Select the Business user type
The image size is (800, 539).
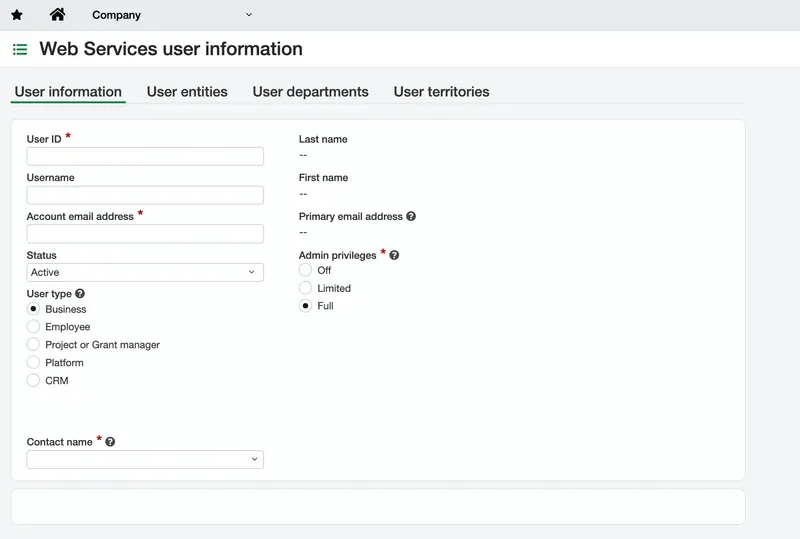click(33, 309)
